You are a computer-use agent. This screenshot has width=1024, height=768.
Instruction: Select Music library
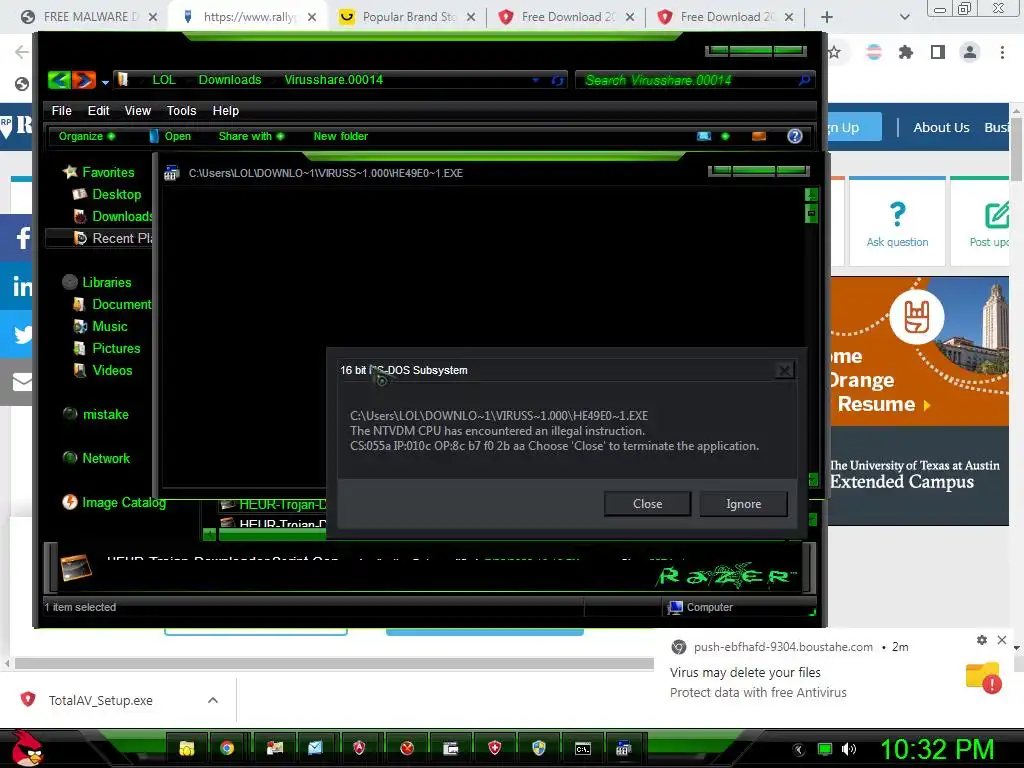pyautogui.click(x=101, y=327)
